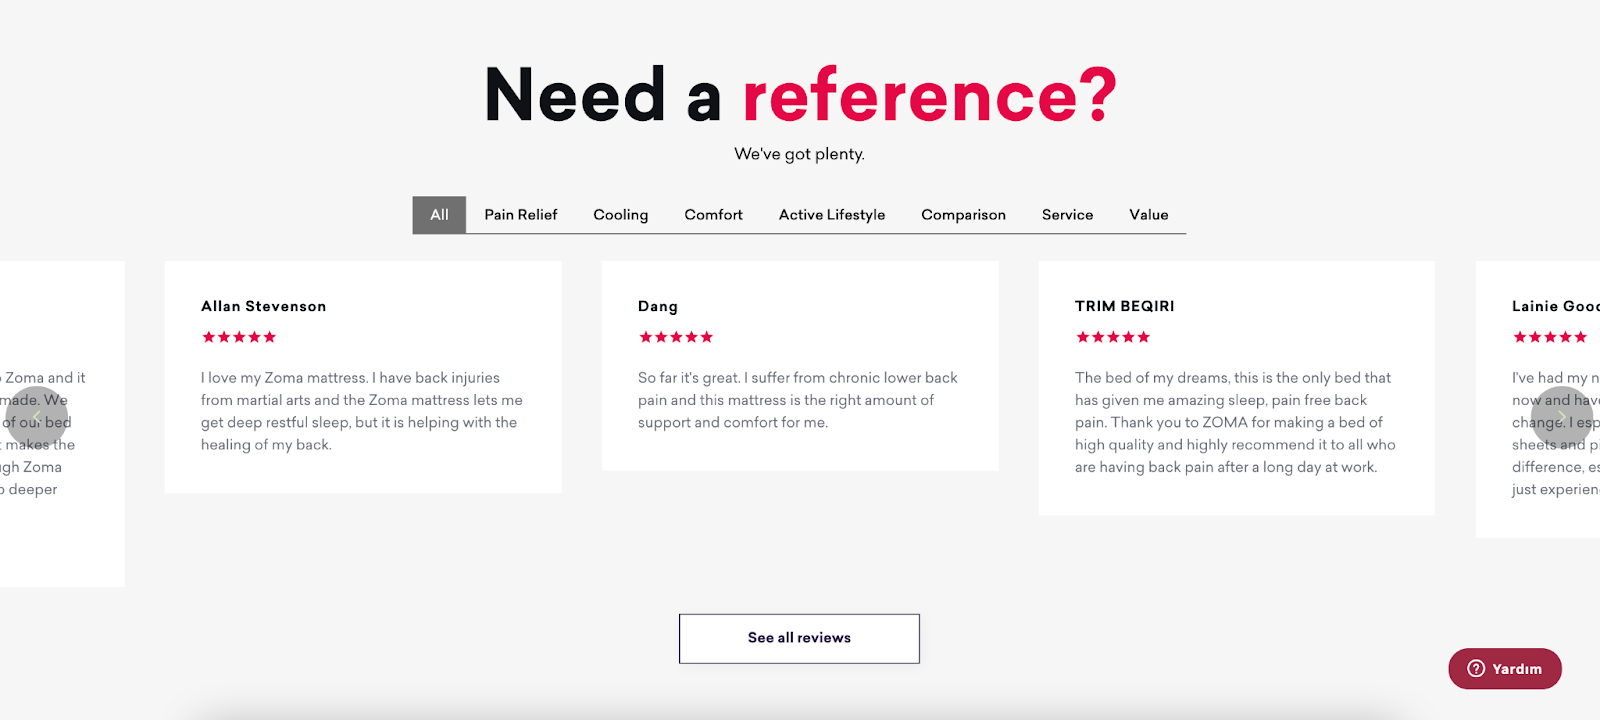Click TRIM BEQIRI's star rating
The height and width of the screenshot is (720, 1600).
tap(1113, 337)
